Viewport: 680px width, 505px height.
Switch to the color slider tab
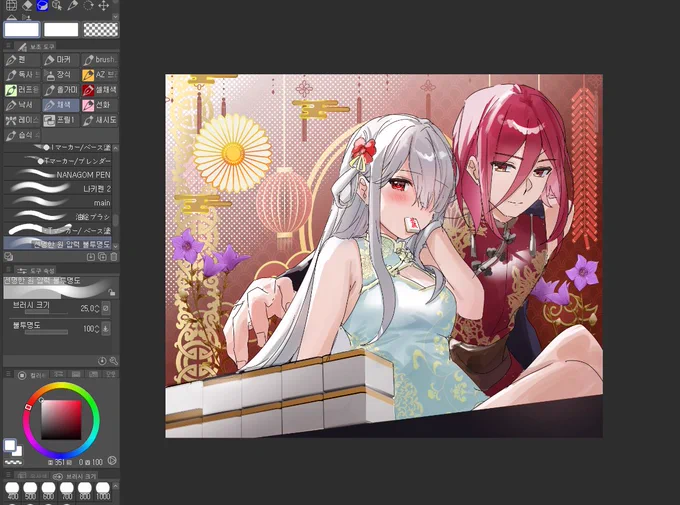pos(59,374)
